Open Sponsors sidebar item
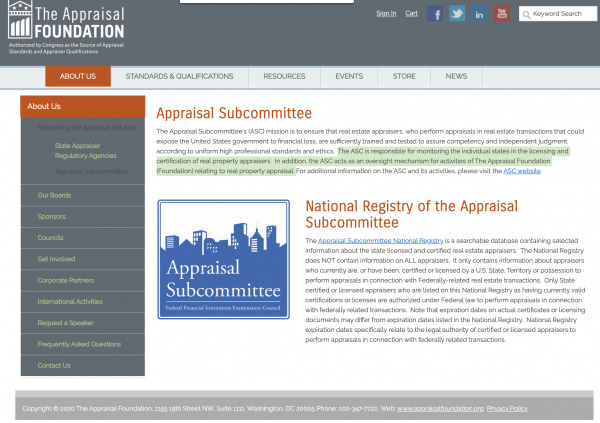600x423 pixels. coord(83,217)
